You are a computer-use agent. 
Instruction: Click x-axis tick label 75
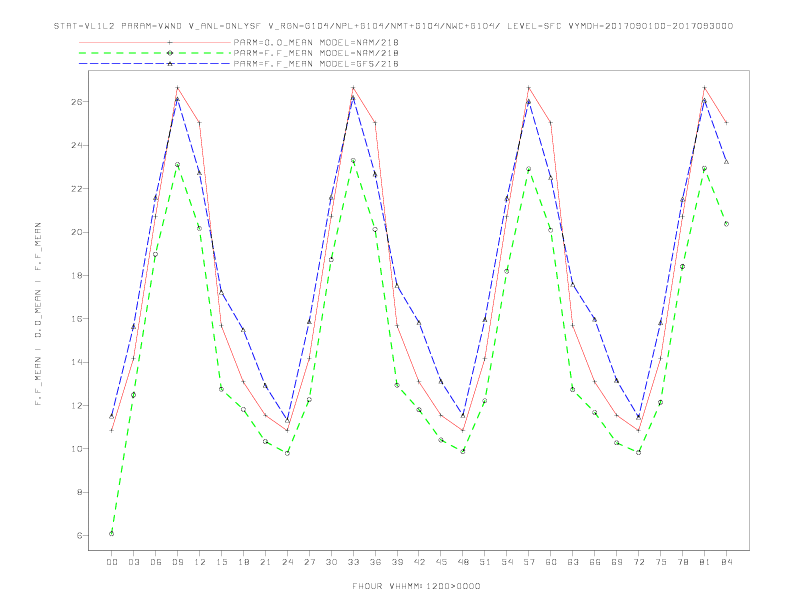click(x=661, y=562)
